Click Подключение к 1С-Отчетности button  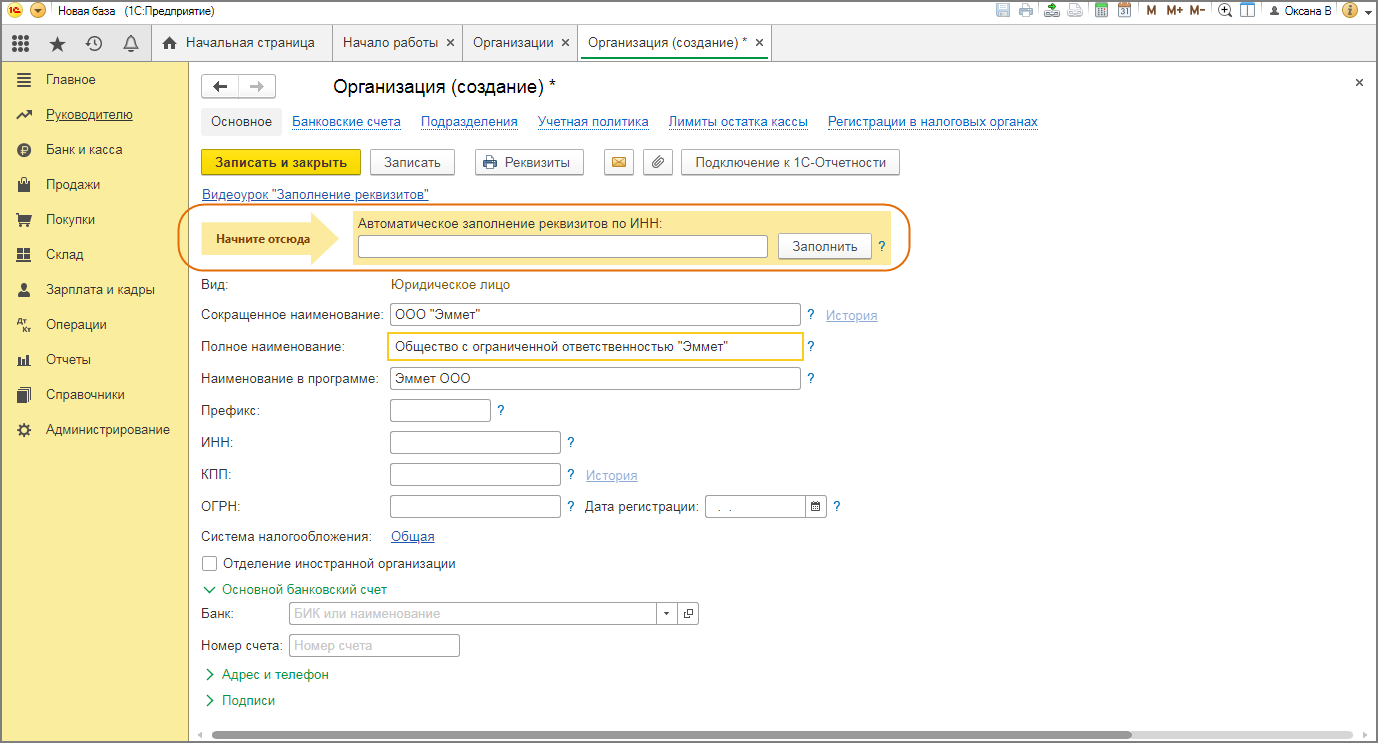[790, 162]
